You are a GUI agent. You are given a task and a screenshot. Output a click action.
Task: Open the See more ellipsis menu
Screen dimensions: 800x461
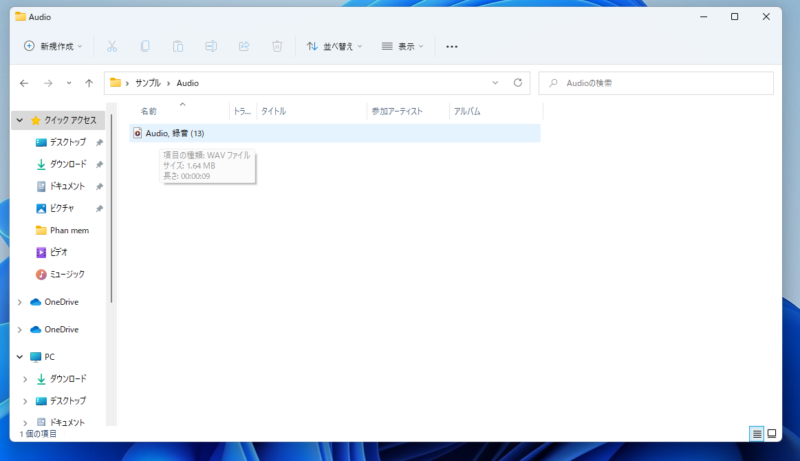[452, 46]
